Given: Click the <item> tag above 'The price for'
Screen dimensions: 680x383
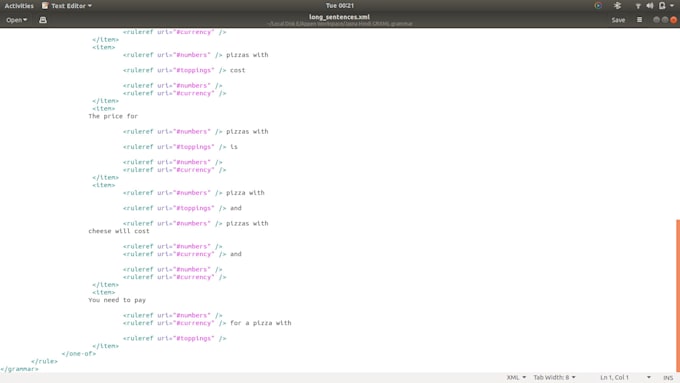Looking at the screenshot, I should pyautogui.click(x=104, y=108).
